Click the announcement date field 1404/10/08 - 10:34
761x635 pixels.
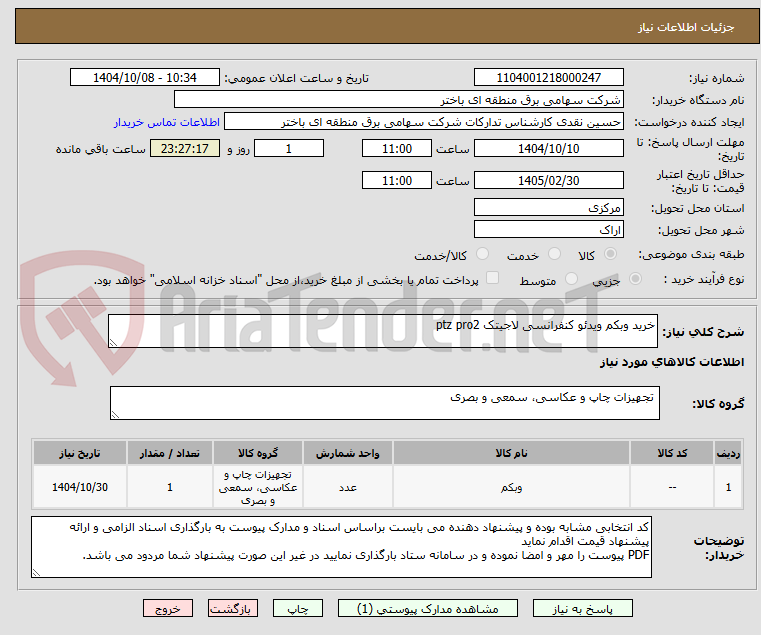click(x=145, y=78)
